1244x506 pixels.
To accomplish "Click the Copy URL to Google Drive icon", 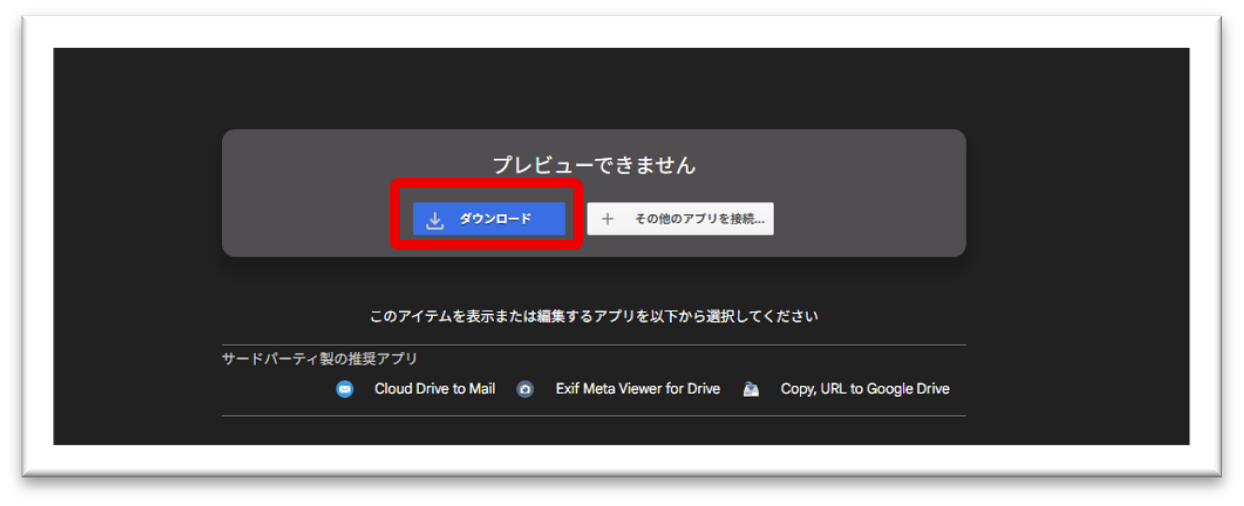I will (751, 390).
